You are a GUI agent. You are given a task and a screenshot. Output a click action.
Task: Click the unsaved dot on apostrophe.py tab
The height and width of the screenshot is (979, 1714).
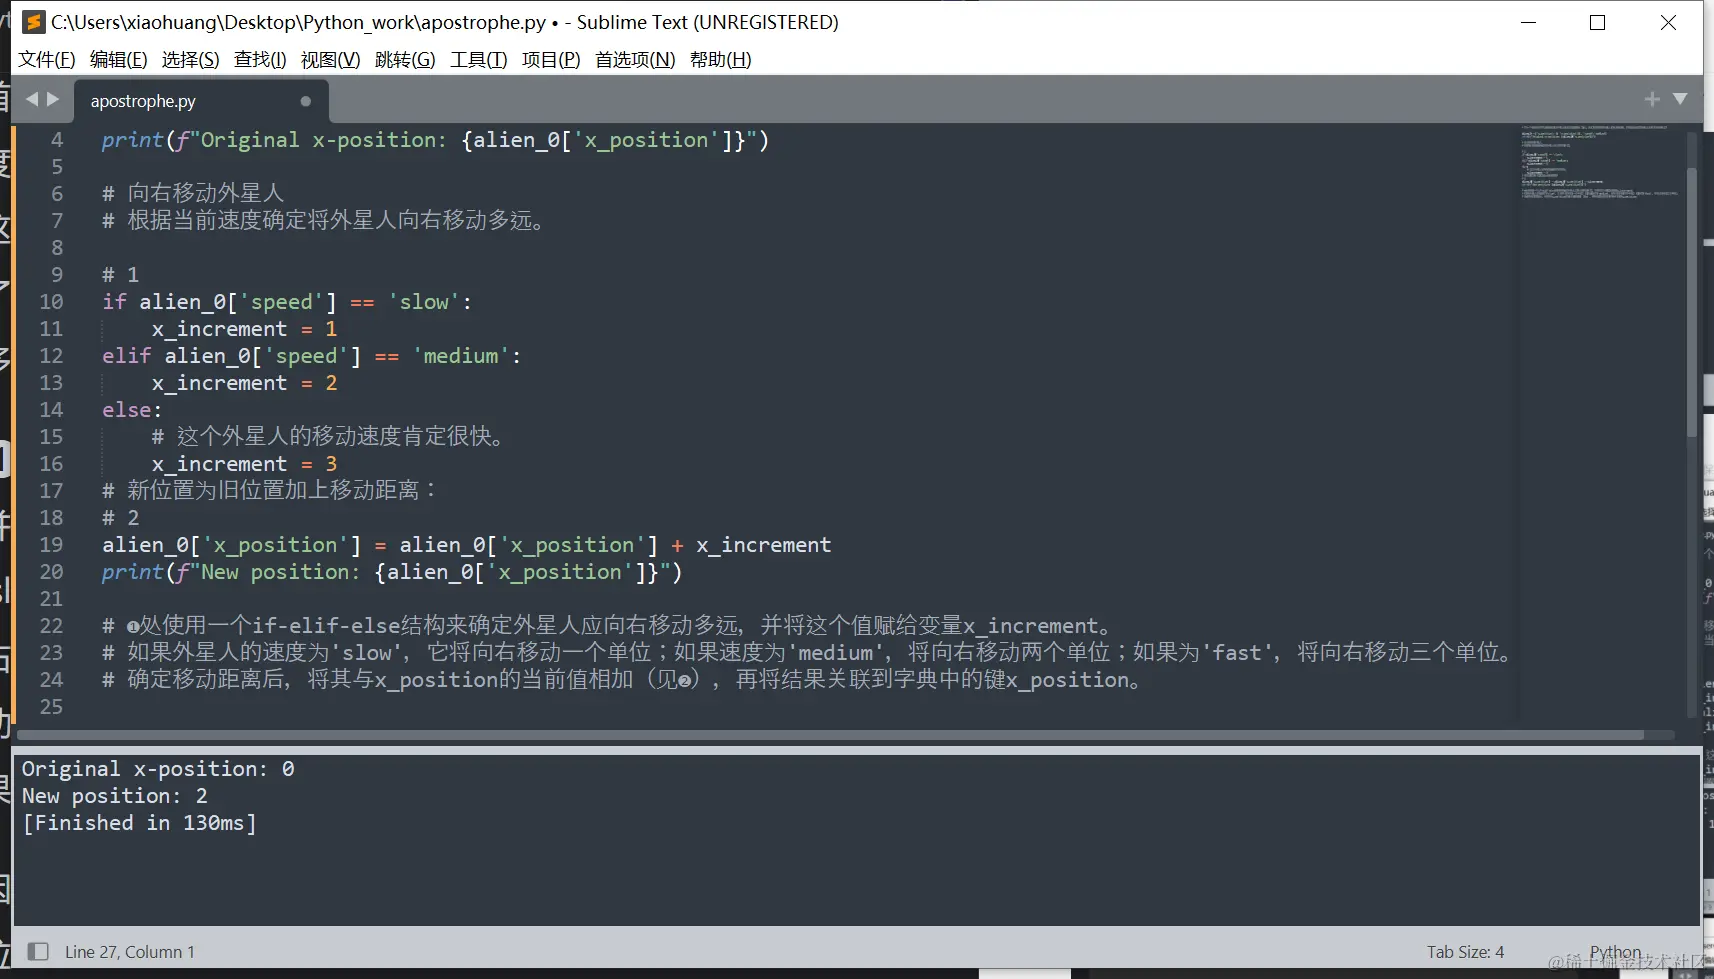[x=306, y=101]
